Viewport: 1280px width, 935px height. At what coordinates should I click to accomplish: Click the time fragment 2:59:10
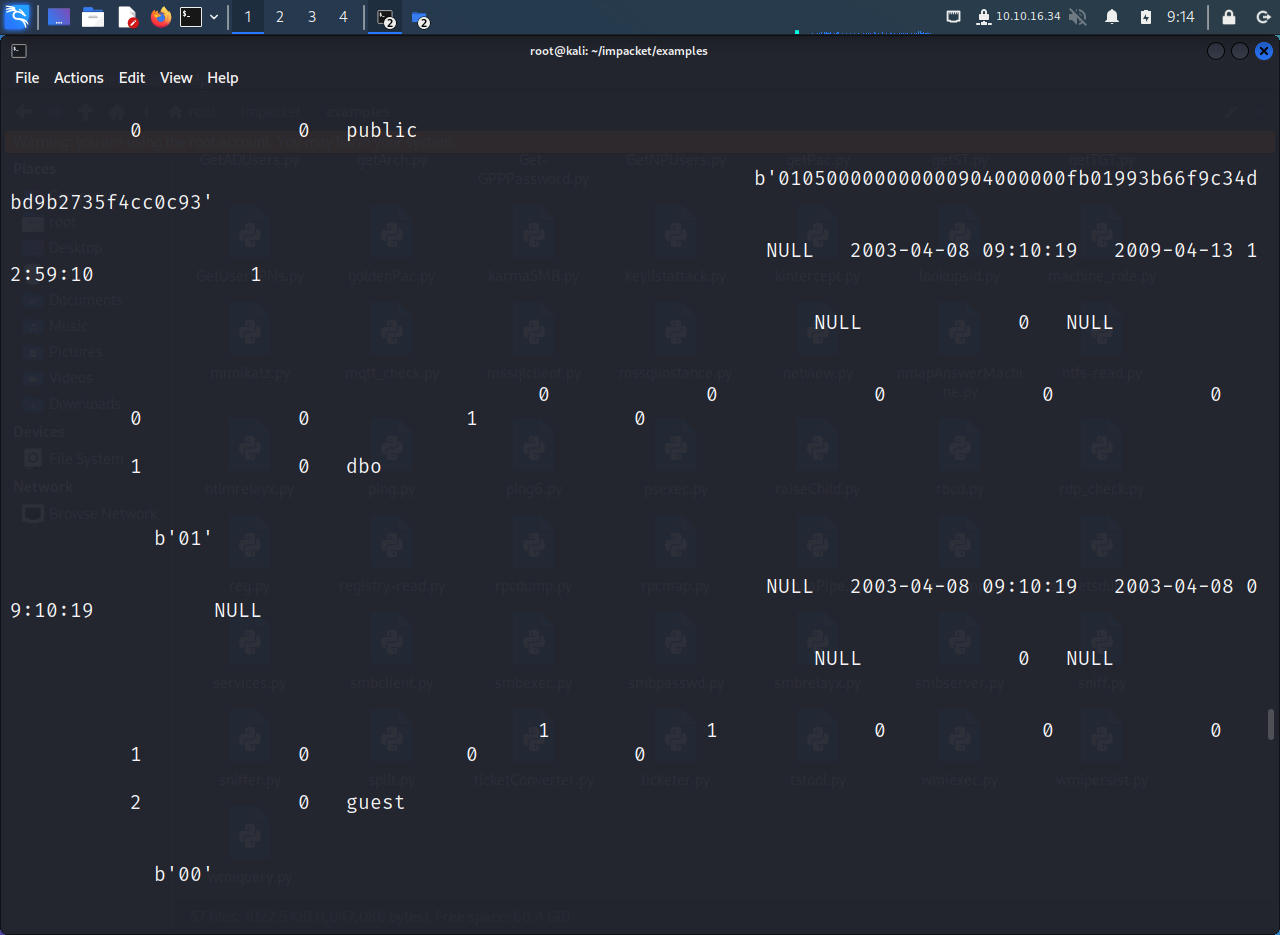[52, 275]
